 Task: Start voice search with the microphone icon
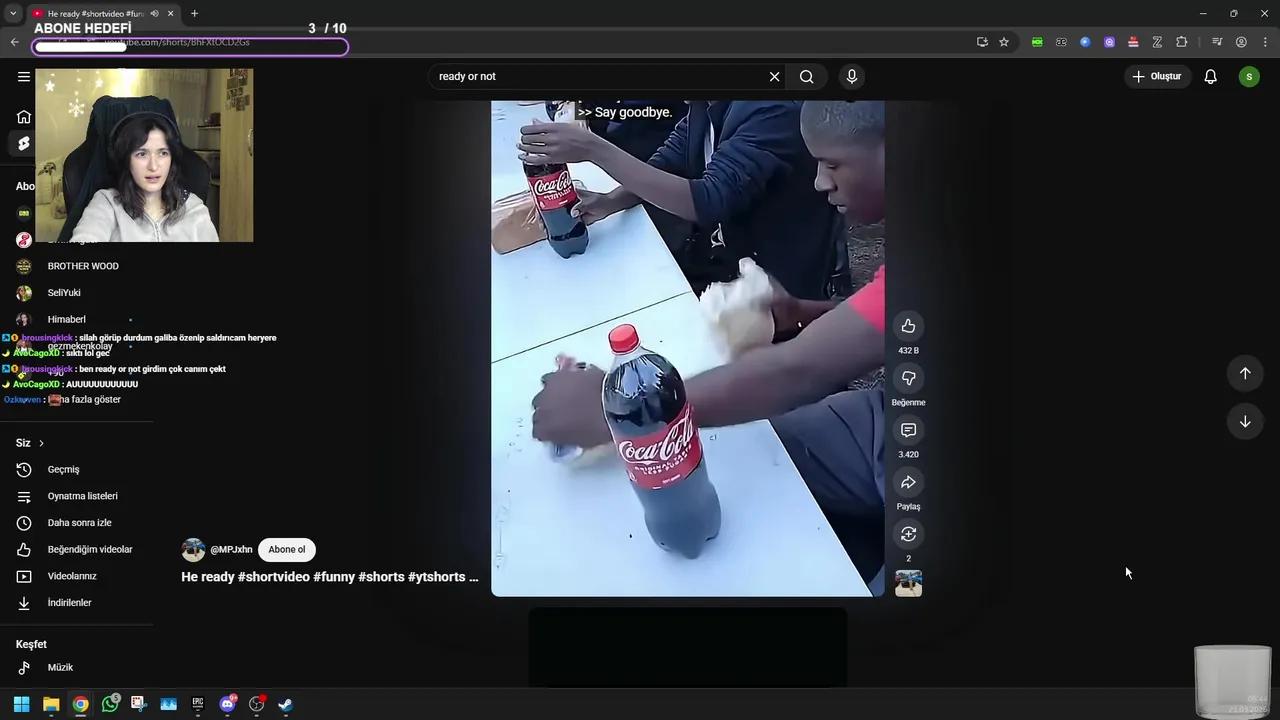(851, 76)
